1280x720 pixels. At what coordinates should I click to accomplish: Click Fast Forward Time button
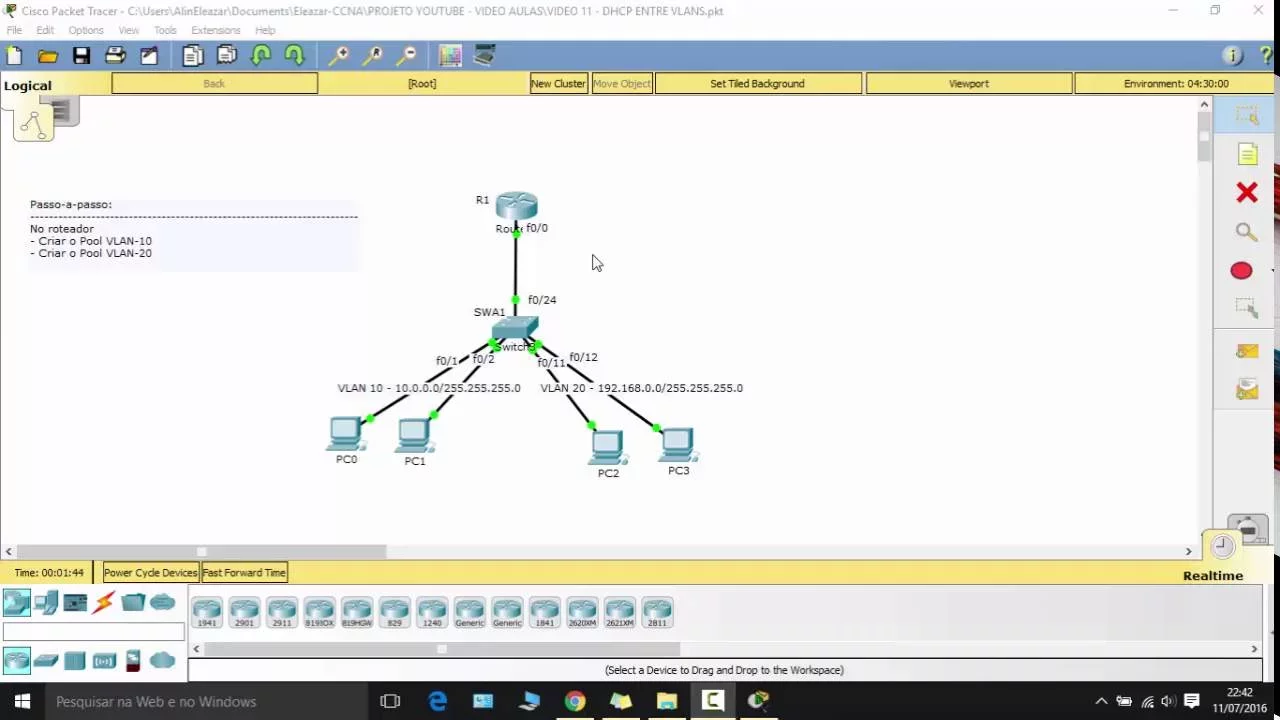[x=244, y=573]
